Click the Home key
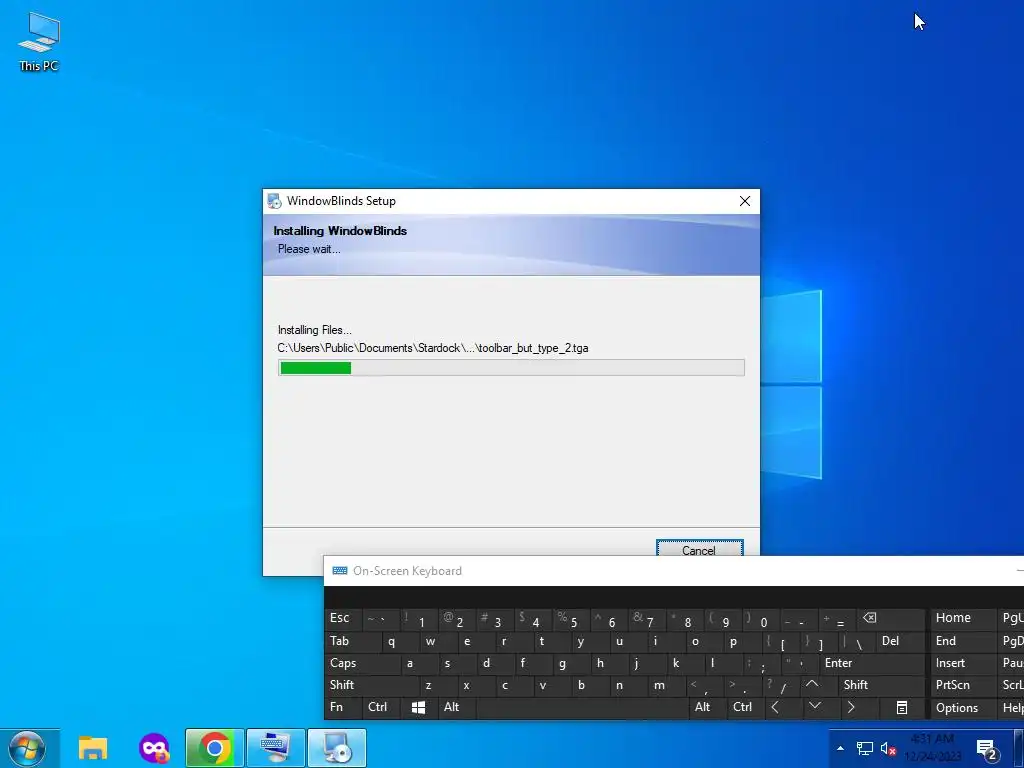 [963, 618]
